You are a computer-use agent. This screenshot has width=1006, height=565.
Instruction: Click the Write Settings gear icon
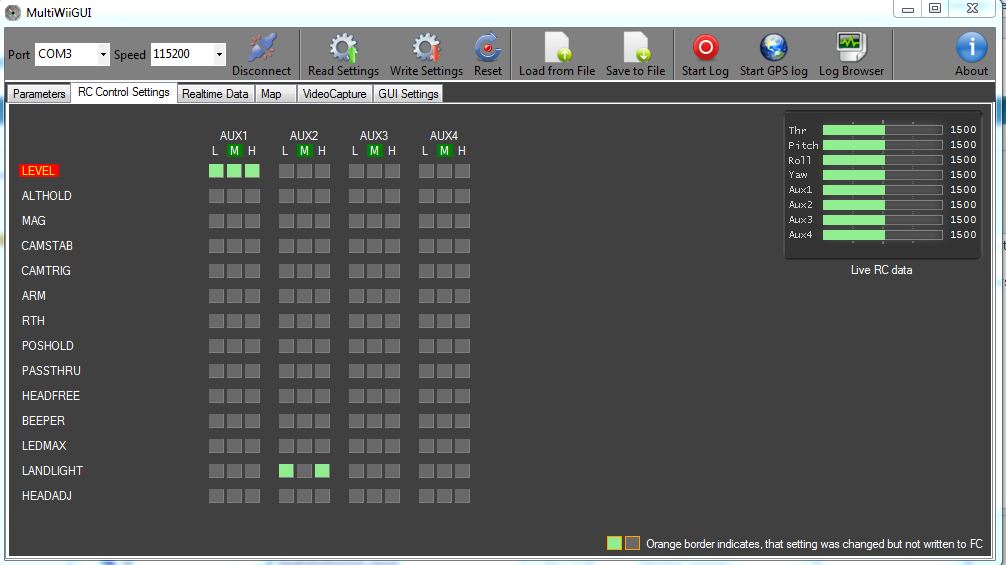click(426, 48)
